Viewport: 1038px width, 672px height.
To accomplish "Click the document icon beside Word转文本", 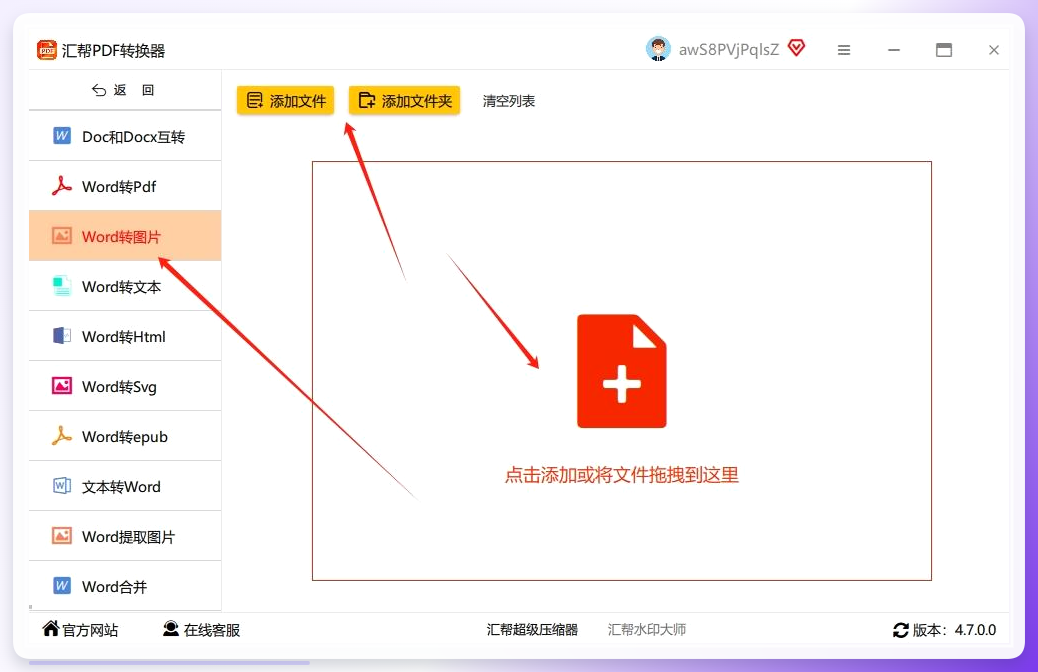I will (62, 286).
